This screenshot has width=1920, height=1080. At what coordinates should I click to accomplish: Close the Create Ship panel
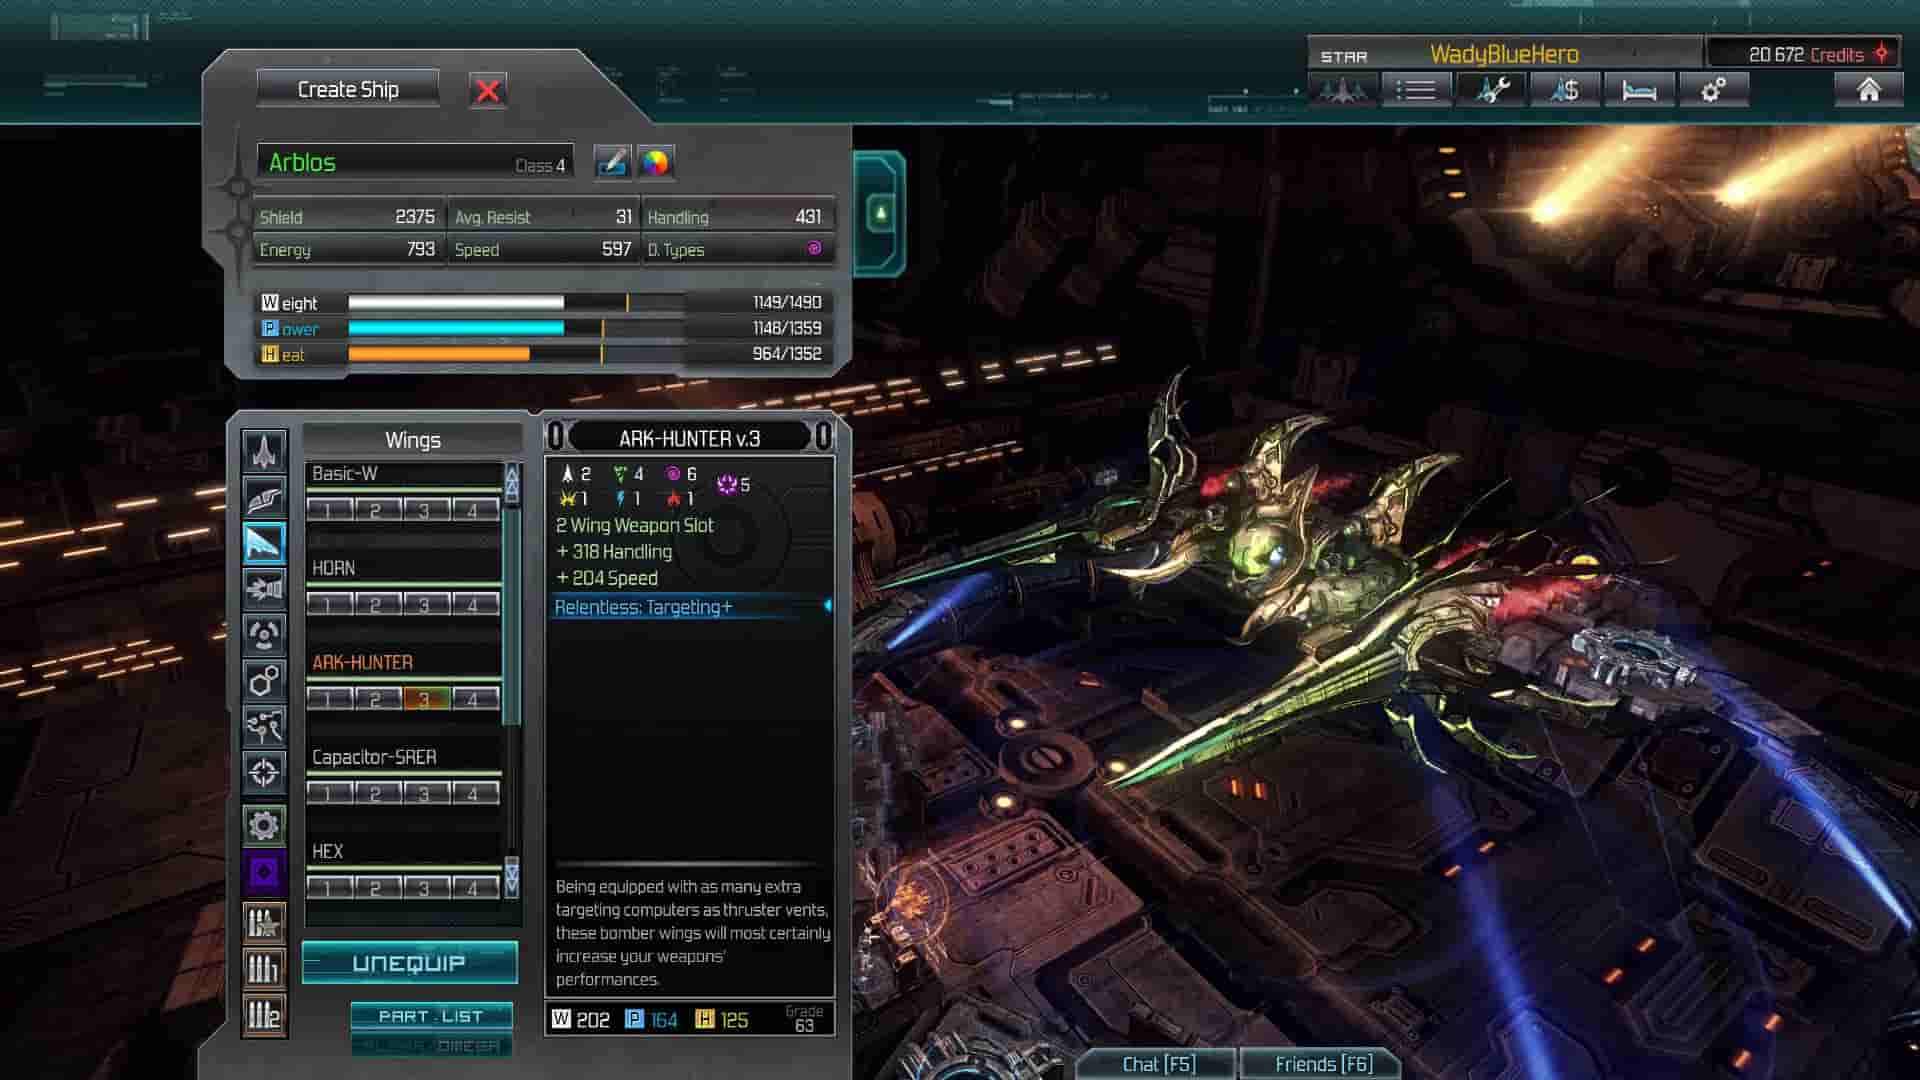click(488, 91)
